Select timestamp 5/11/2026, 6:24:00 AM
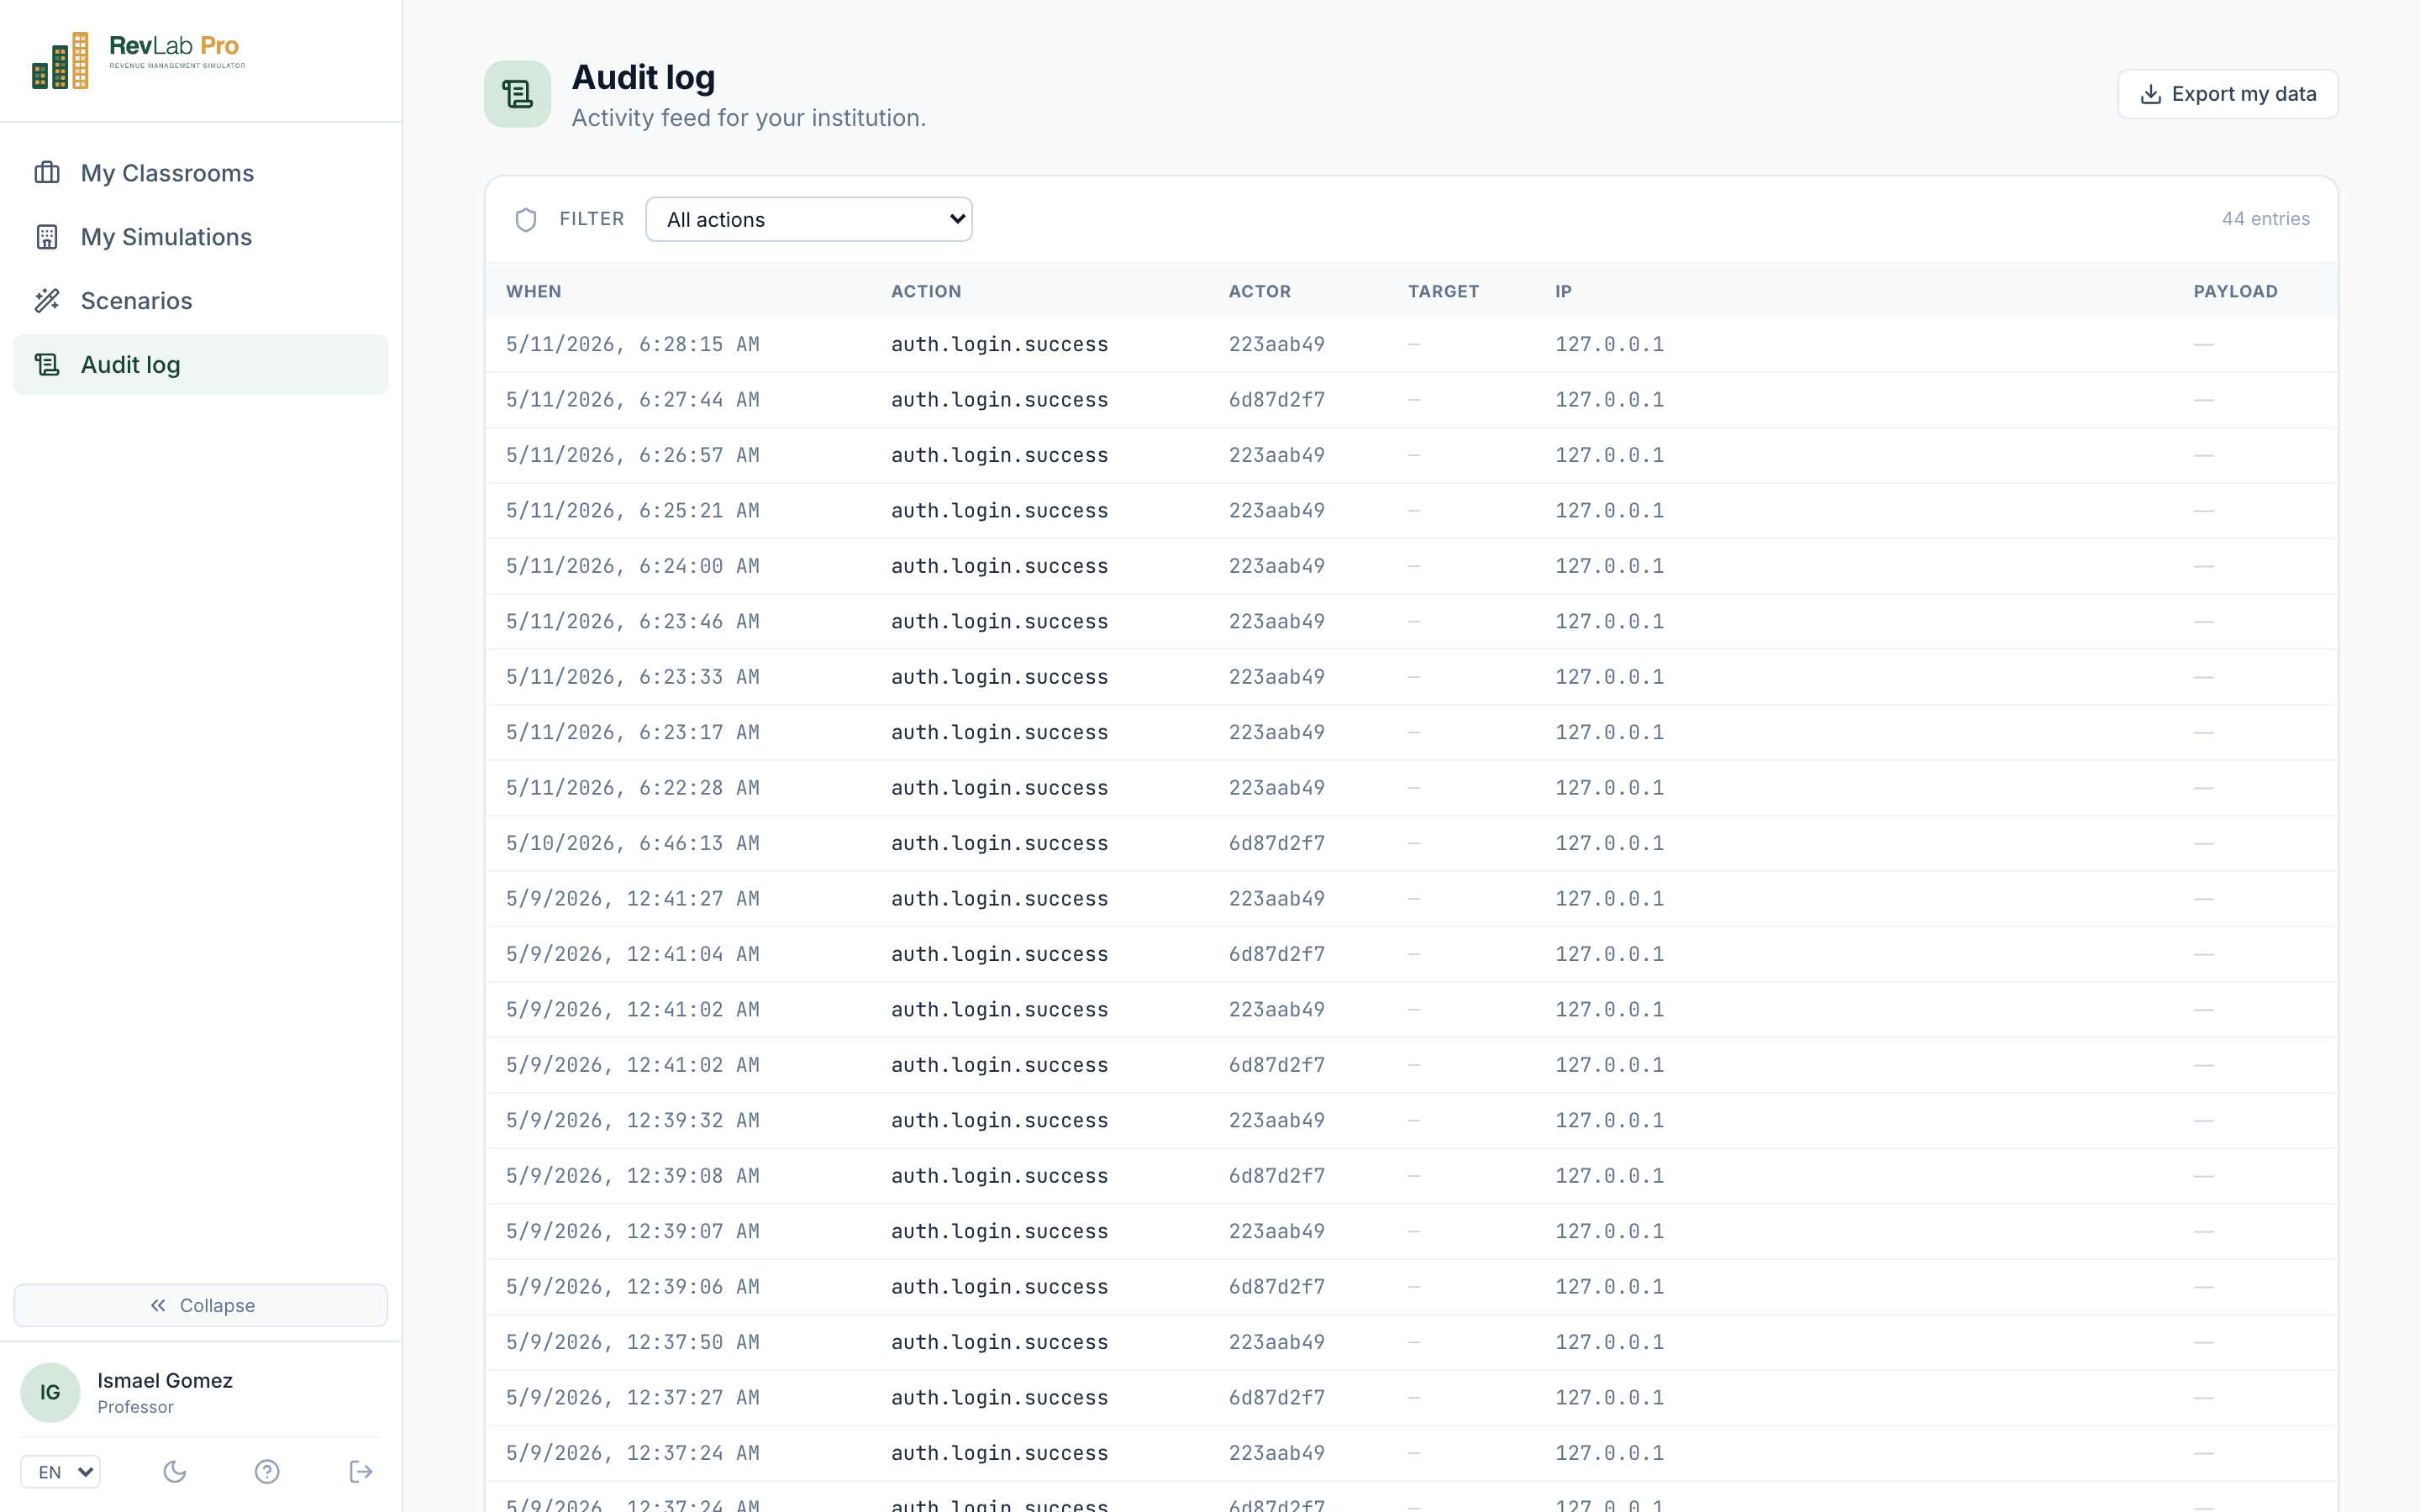 [632, 566]
